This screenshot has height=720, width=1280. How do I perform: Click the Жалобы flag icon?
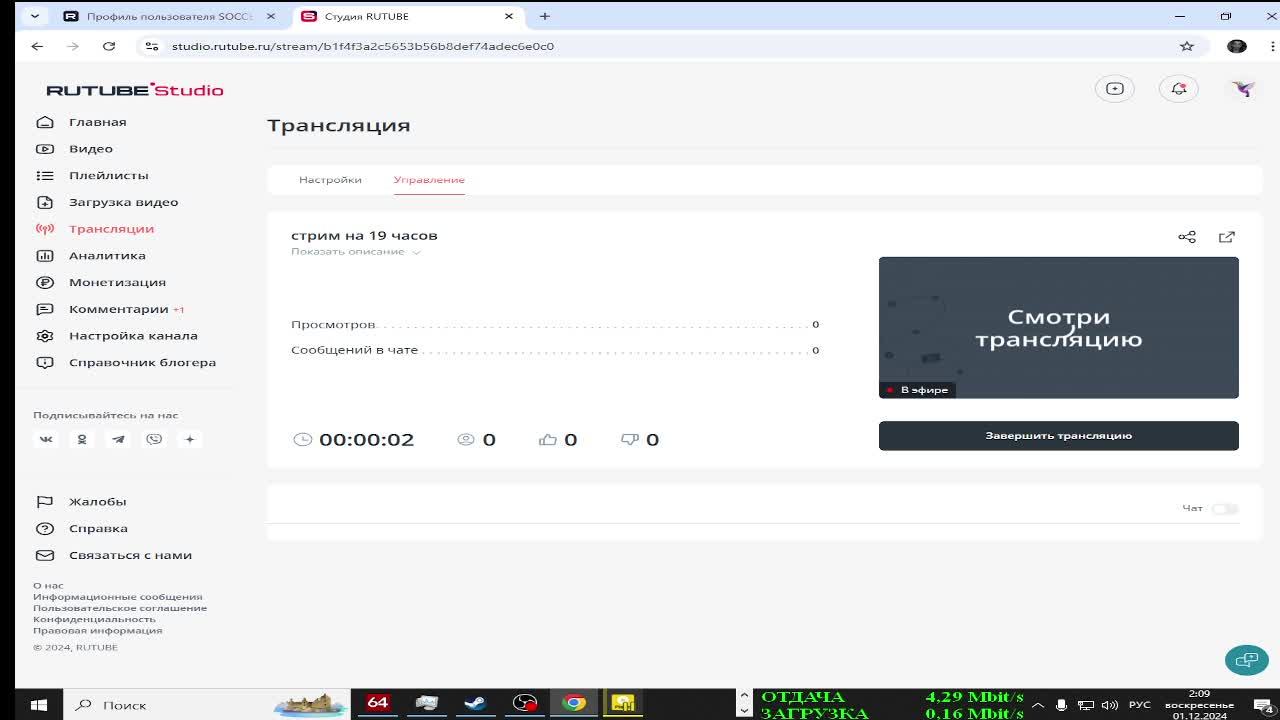pyautogui.click(x=45, y=502)
